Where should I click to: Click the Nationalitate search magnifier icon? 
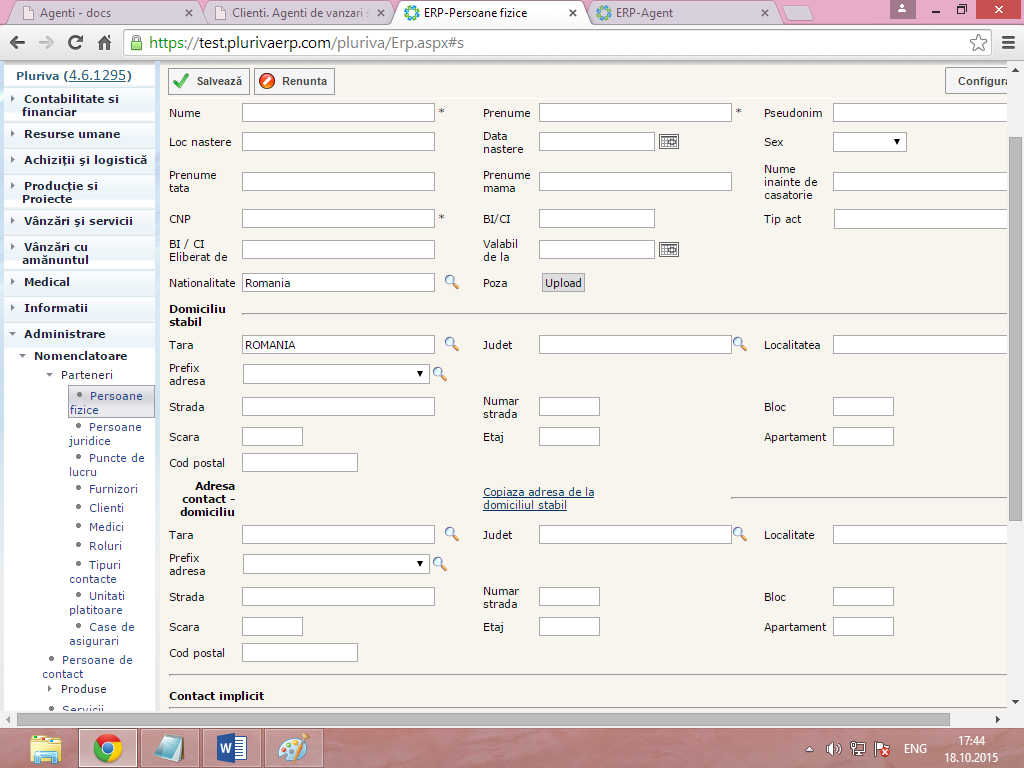[451, 283]
